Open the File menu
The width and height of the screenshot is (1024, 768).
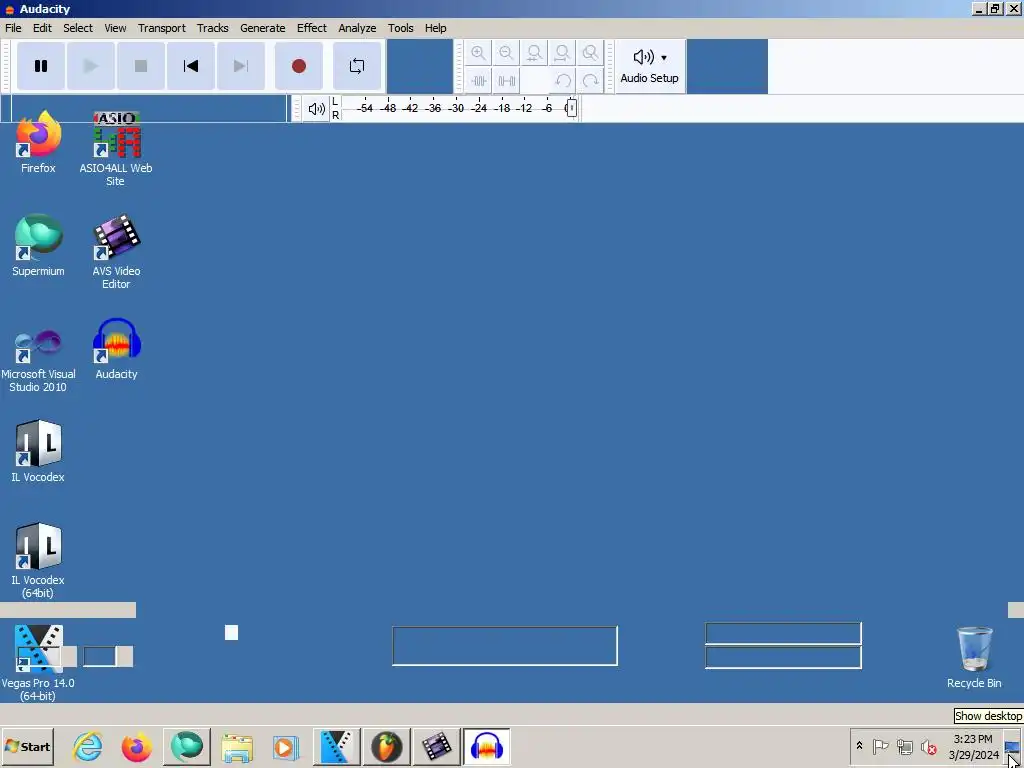pos(13,28)
